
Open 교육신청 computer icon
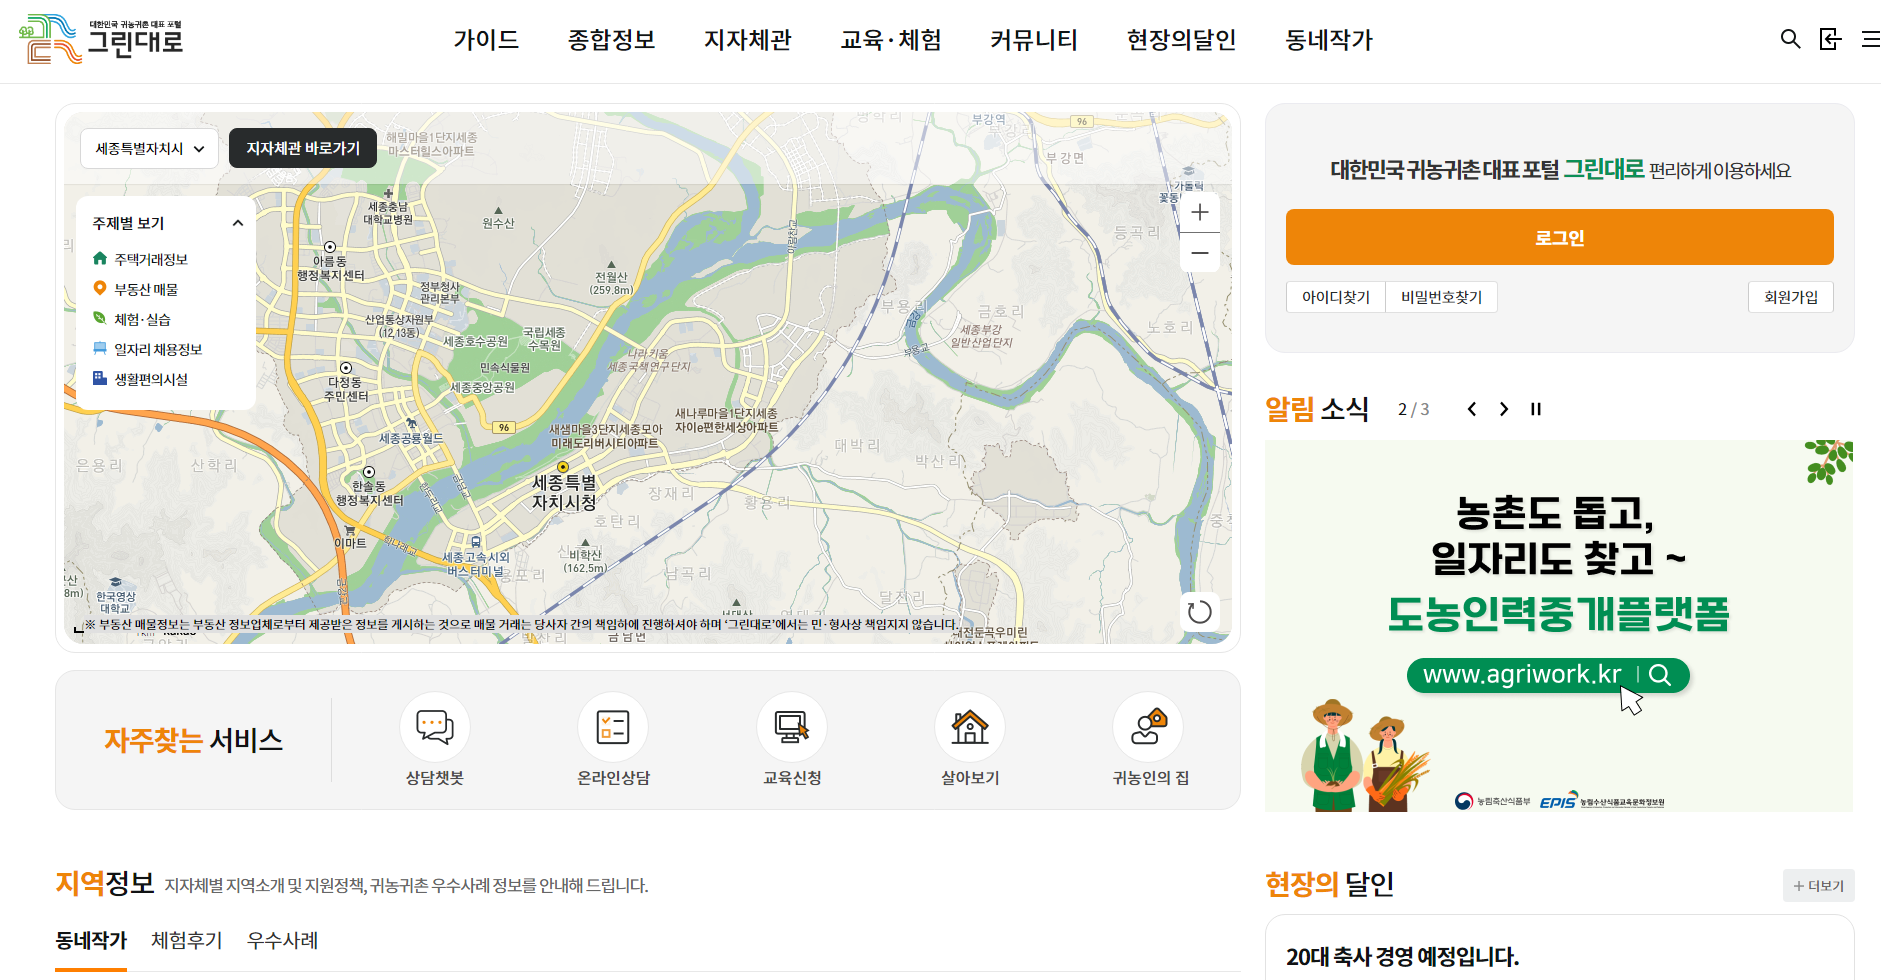tap(792, 727)
